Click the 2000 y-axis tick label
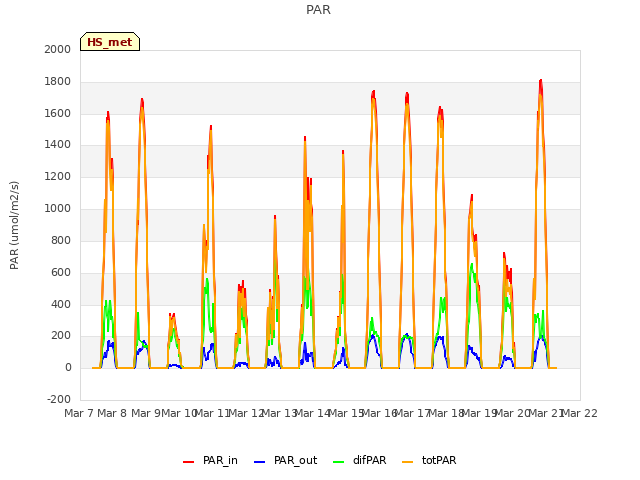 point(58,49)
